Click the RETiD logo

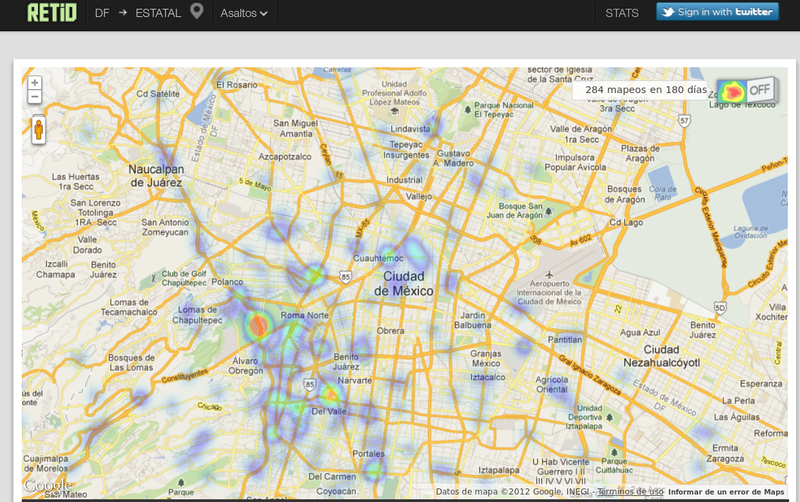click(x=52, y=13)
